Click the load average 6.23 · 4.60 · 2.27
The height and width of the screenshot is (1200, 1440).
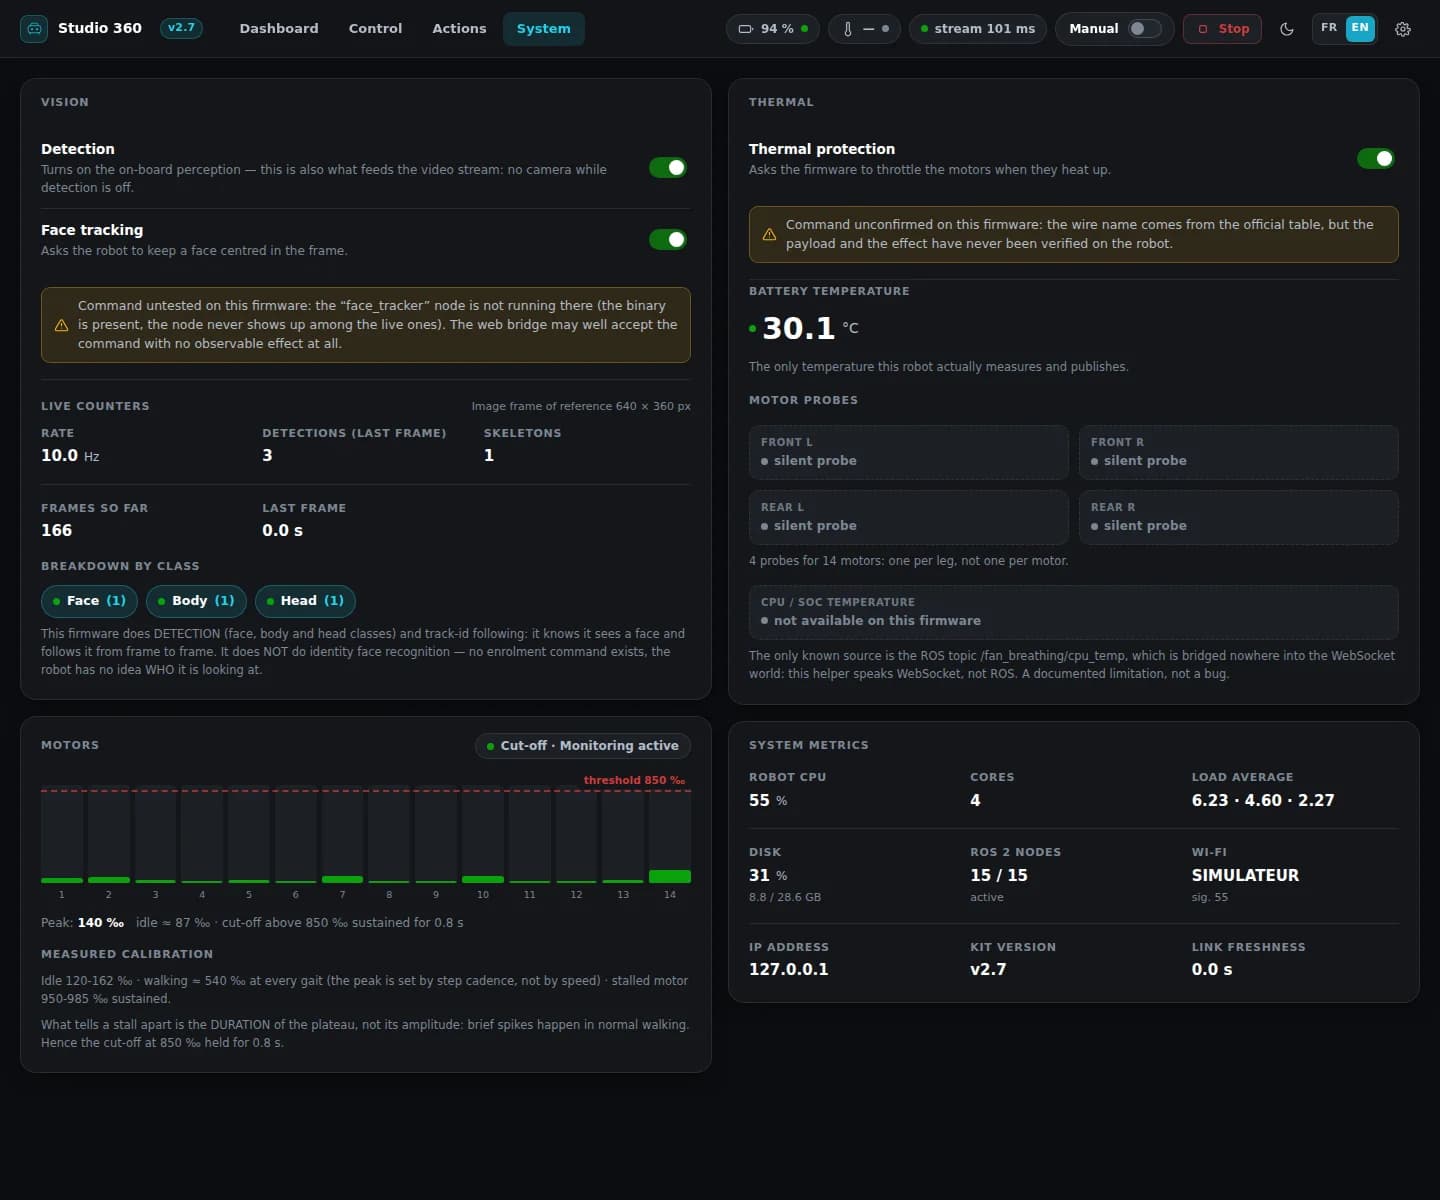pyautogui.click(x=1263, y=801)
